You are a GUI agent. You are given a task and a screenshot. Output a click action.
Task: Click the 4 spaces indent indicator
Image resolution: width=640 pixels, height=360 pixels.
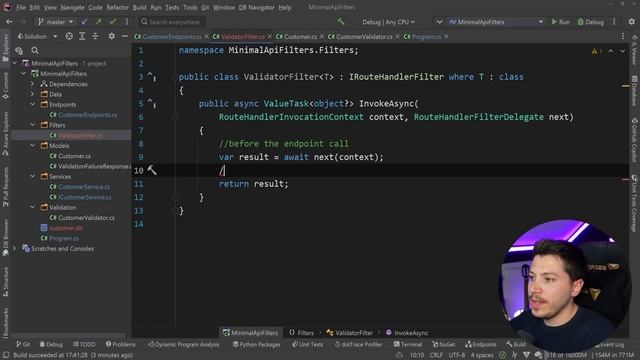point(482,355)
